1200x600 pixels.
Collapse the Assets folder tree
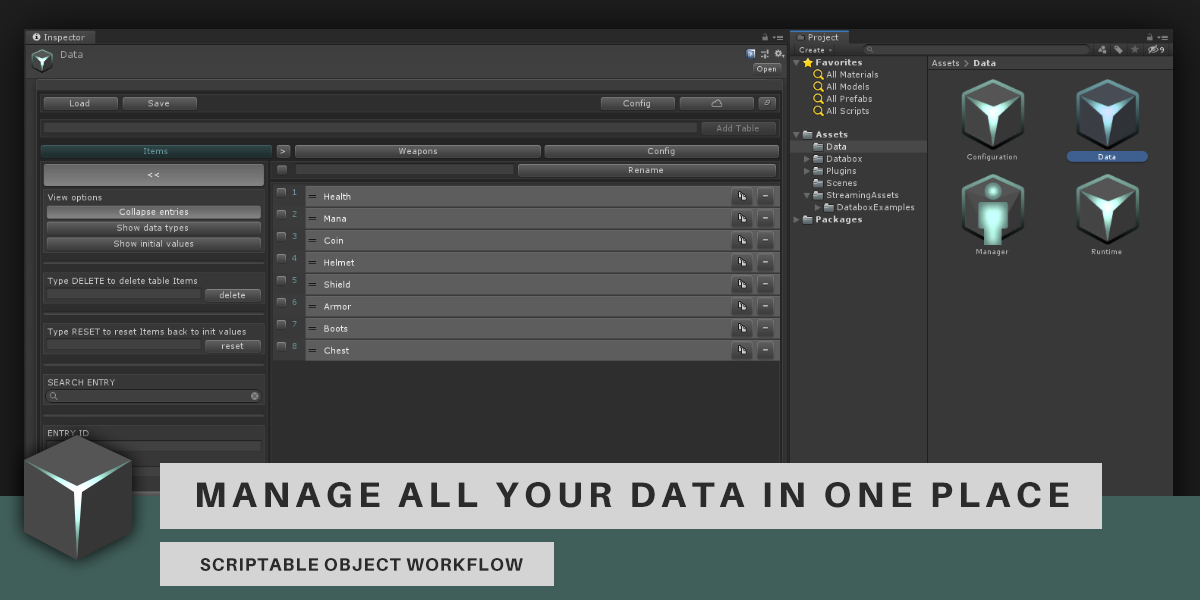[x=797, y=135]
